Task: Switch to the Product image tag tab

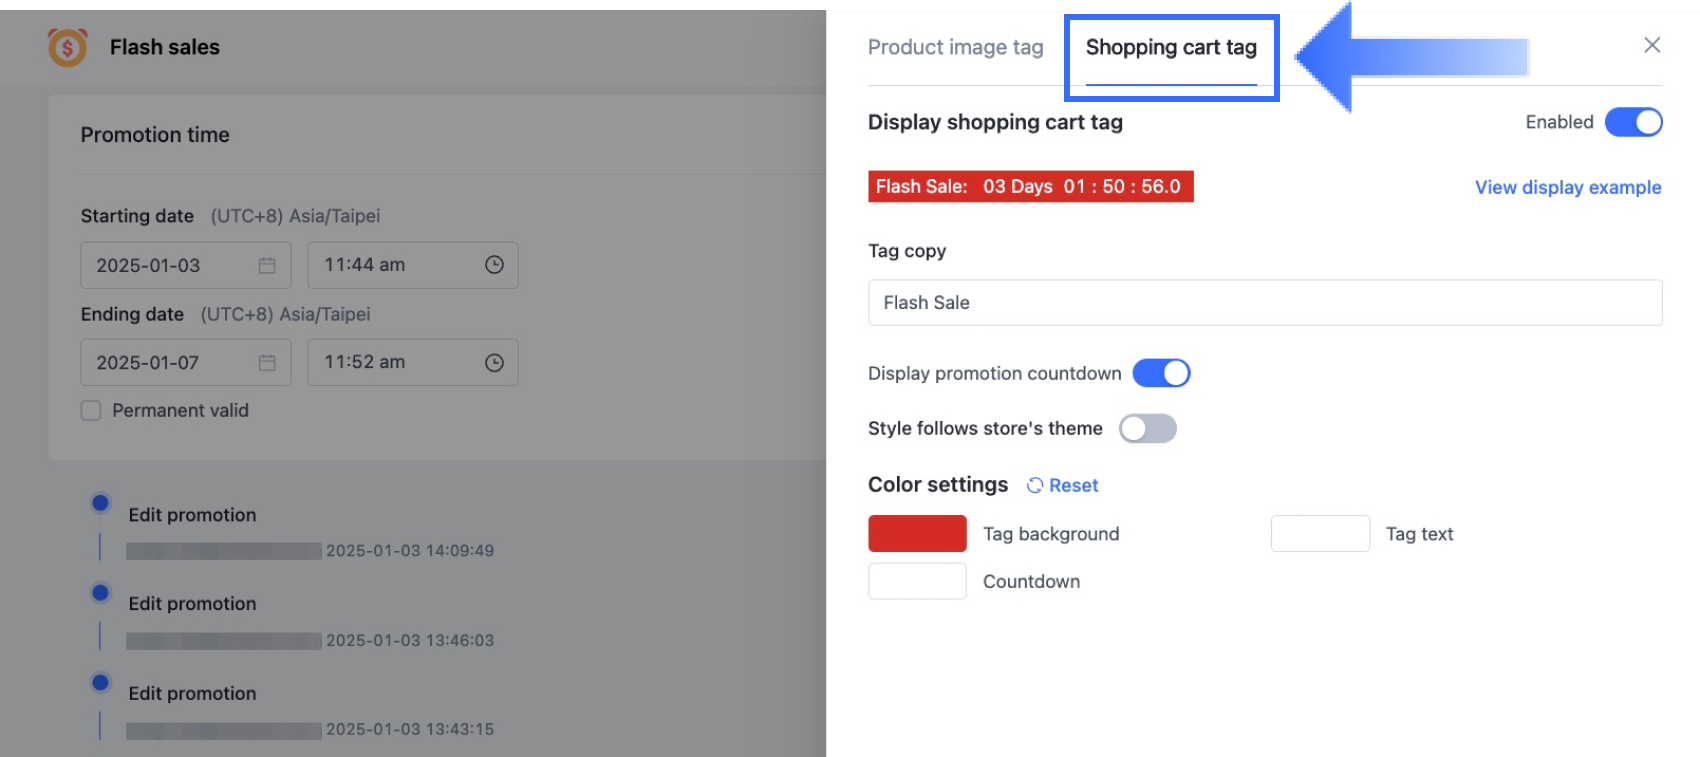Action: (x=955, y=47)
